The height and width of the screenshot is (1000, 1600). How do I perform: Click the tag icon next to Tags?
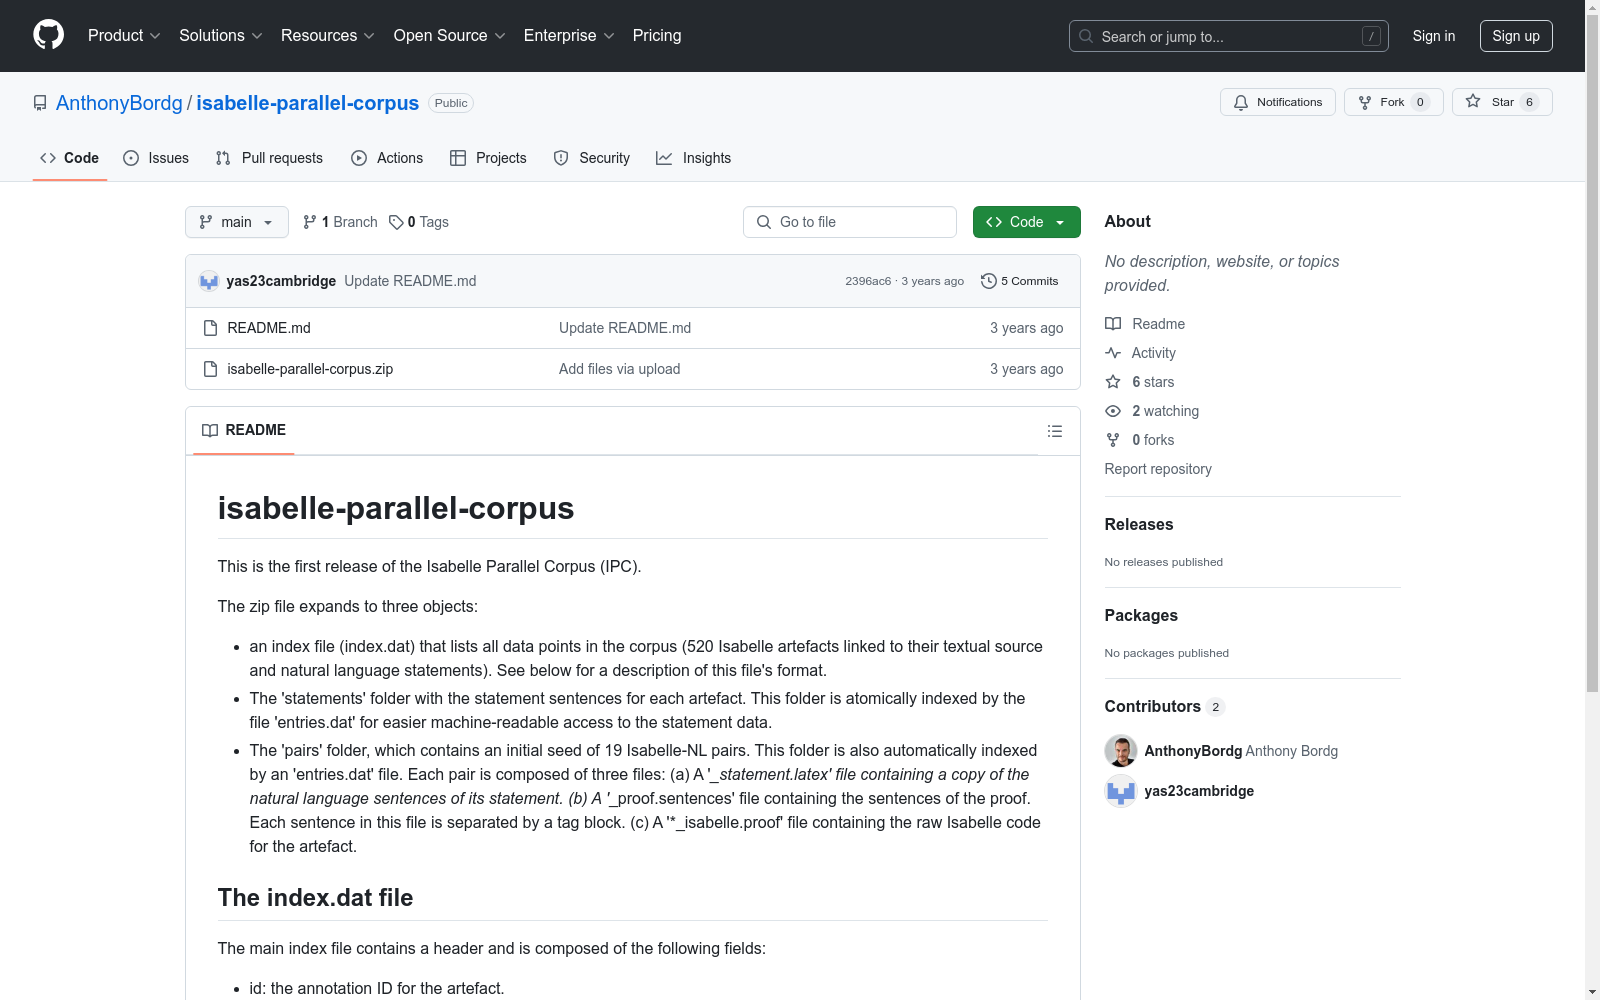coord(396,222)
